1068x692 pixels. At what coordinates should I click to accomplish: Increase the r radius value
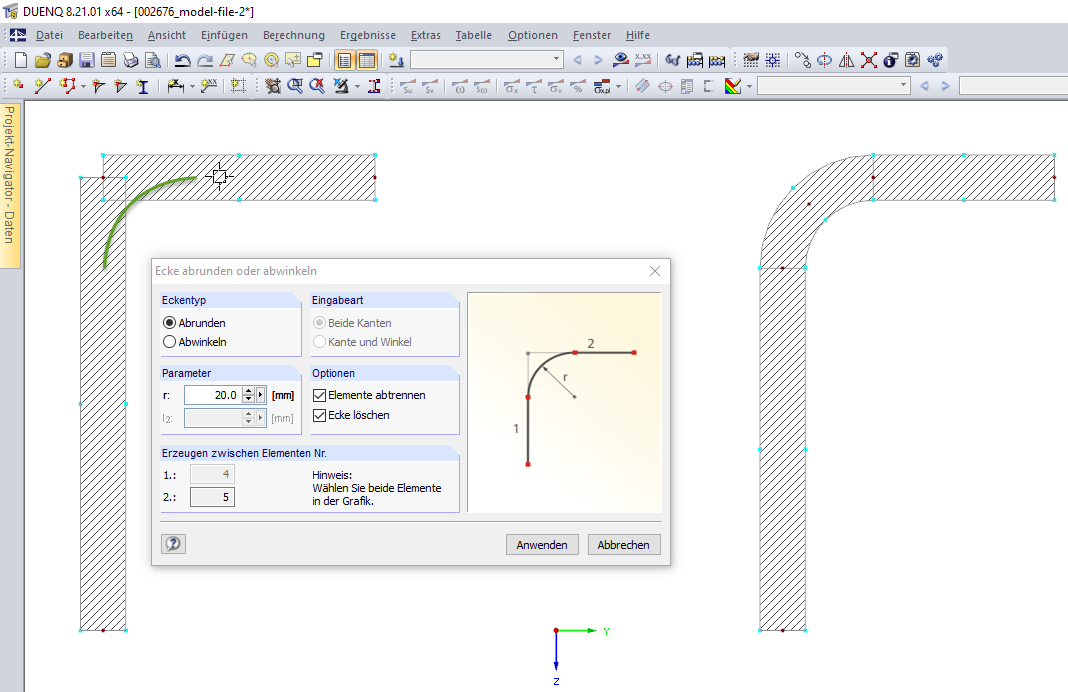(249, 391)
